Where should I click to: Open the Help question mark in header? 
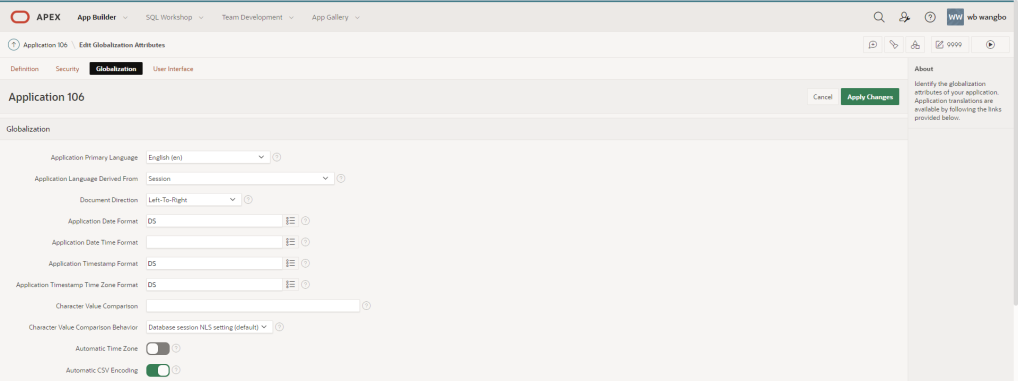930,17
